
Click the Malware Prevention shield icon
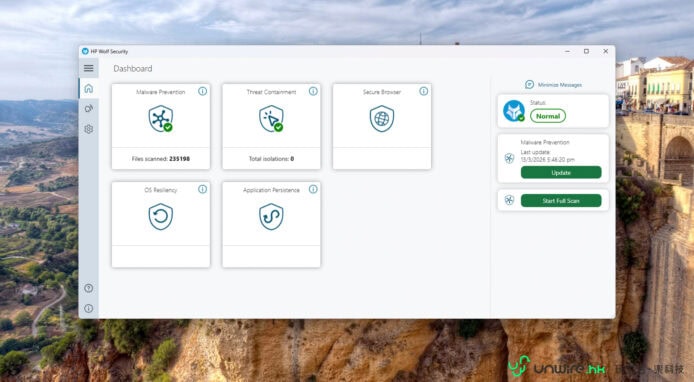[160, 119]
